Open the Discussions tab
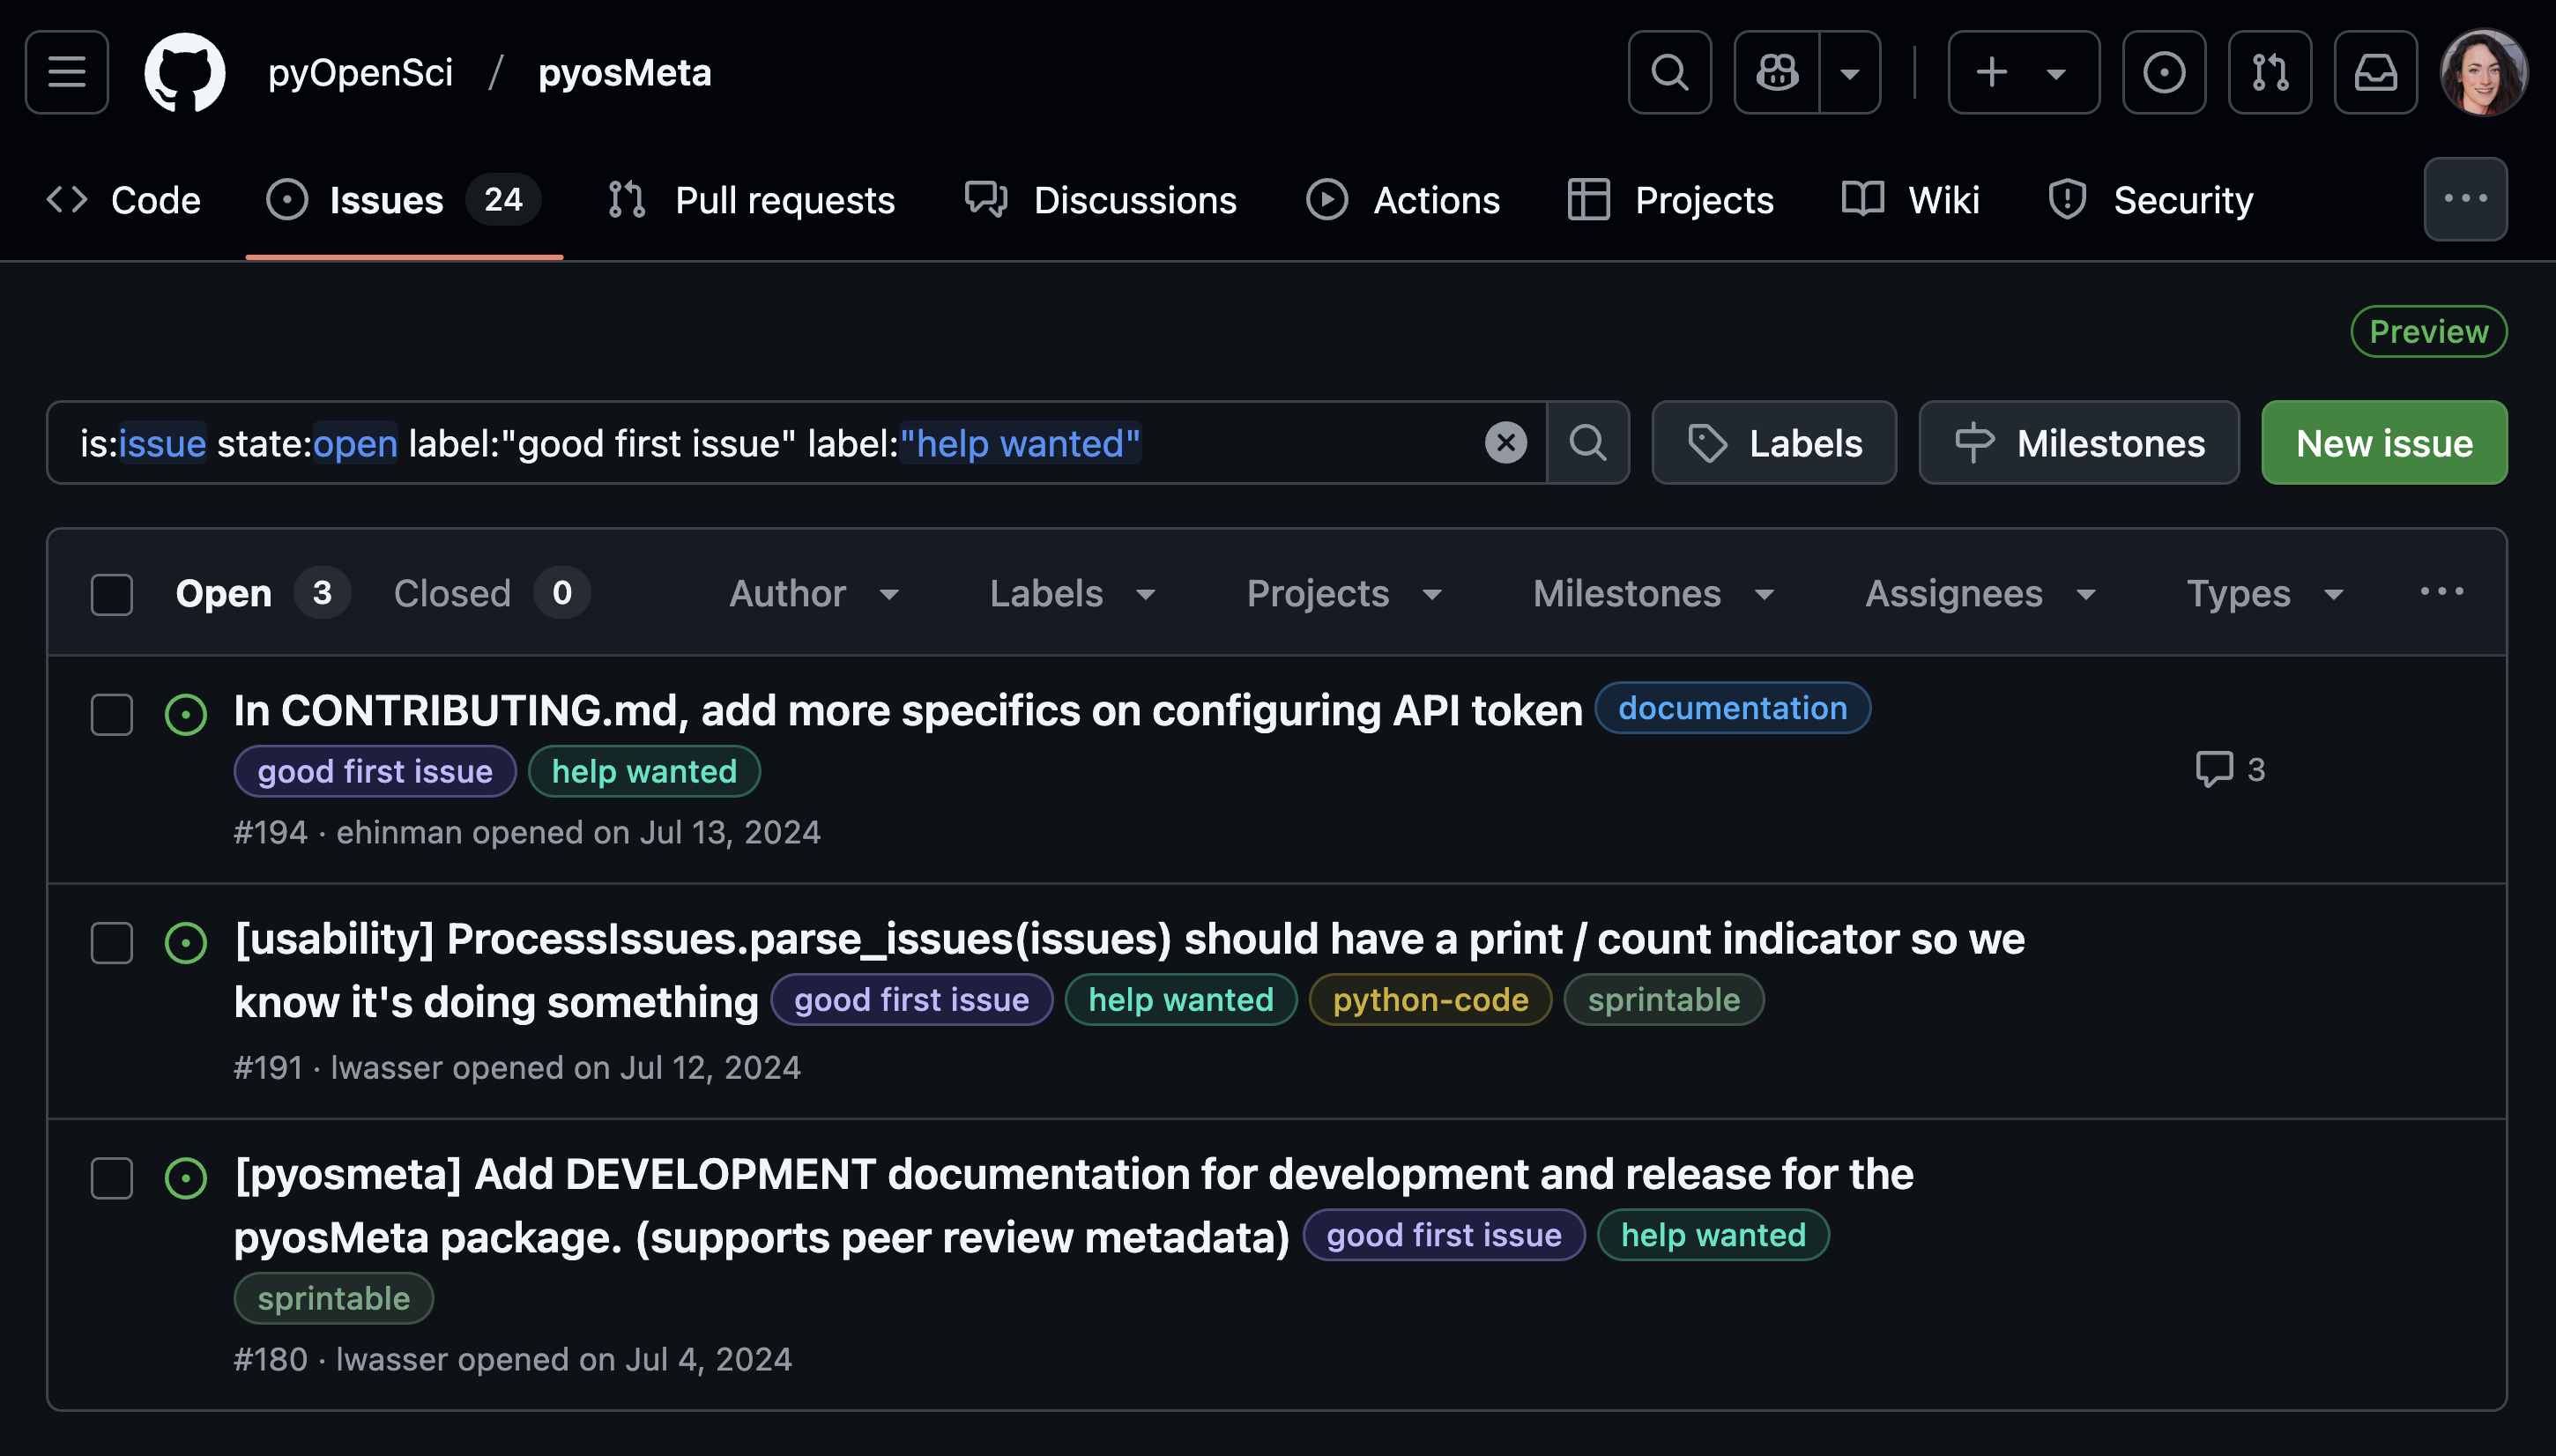2556x1456 pixels. pyautogui.click(x=1100, y=200)
